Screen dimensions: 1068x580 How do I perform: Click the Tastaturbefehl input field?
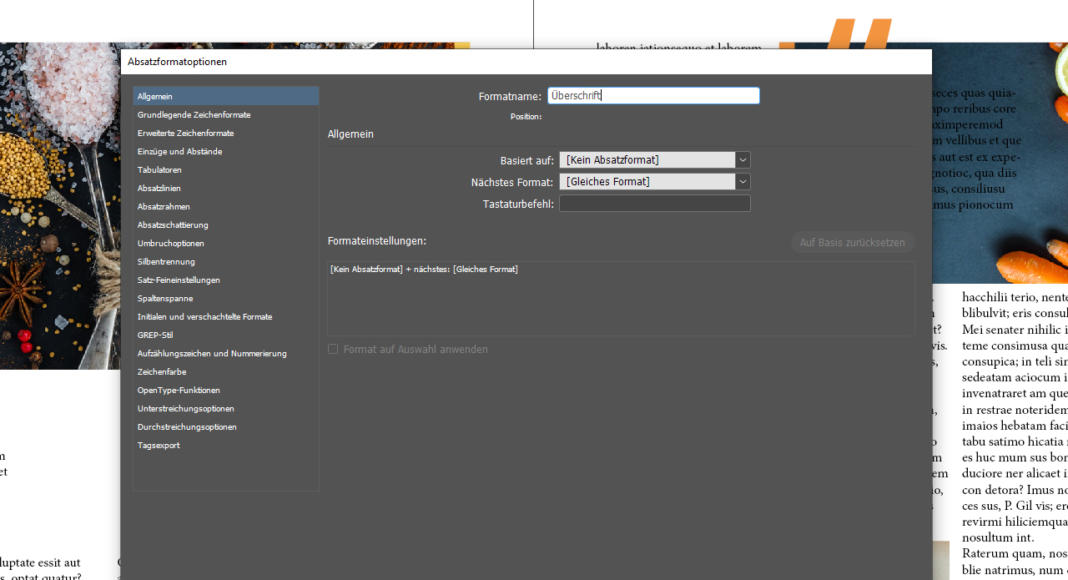(654, 204)
